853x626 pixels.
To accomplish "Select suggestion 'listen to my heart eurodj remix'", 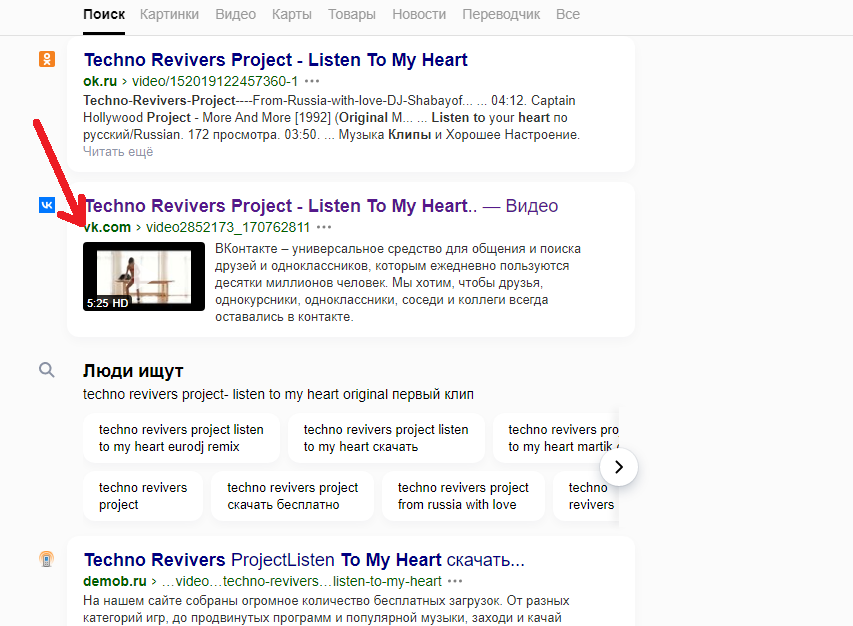I will tap(181, 438).
